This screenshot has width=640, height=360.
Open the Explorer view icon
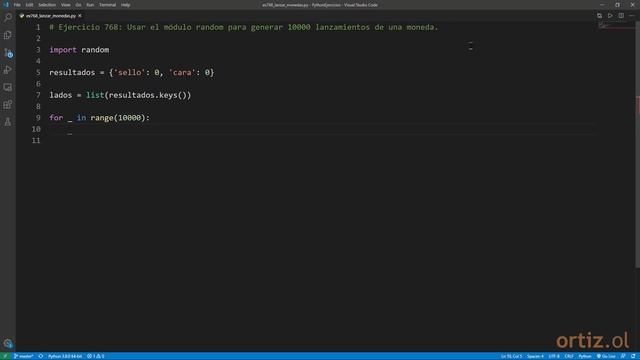(8, 35)
